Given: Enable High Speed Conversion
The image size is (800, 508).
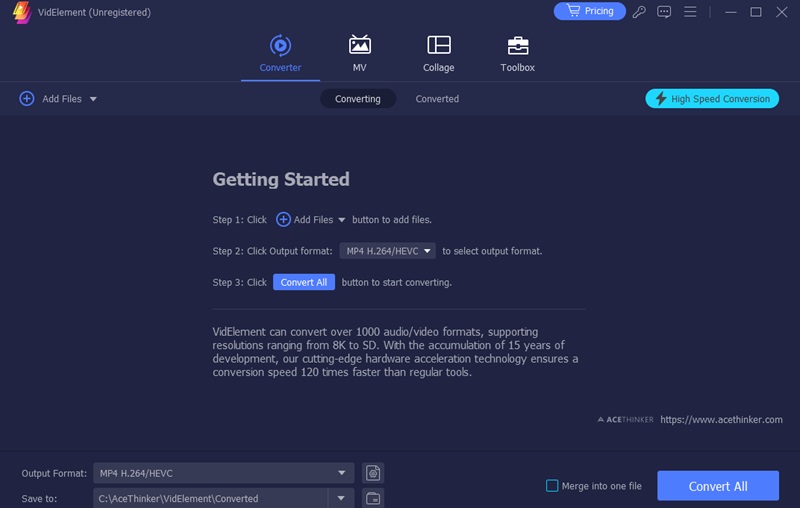Looking at the screenshot, I should tap(712, 98).
